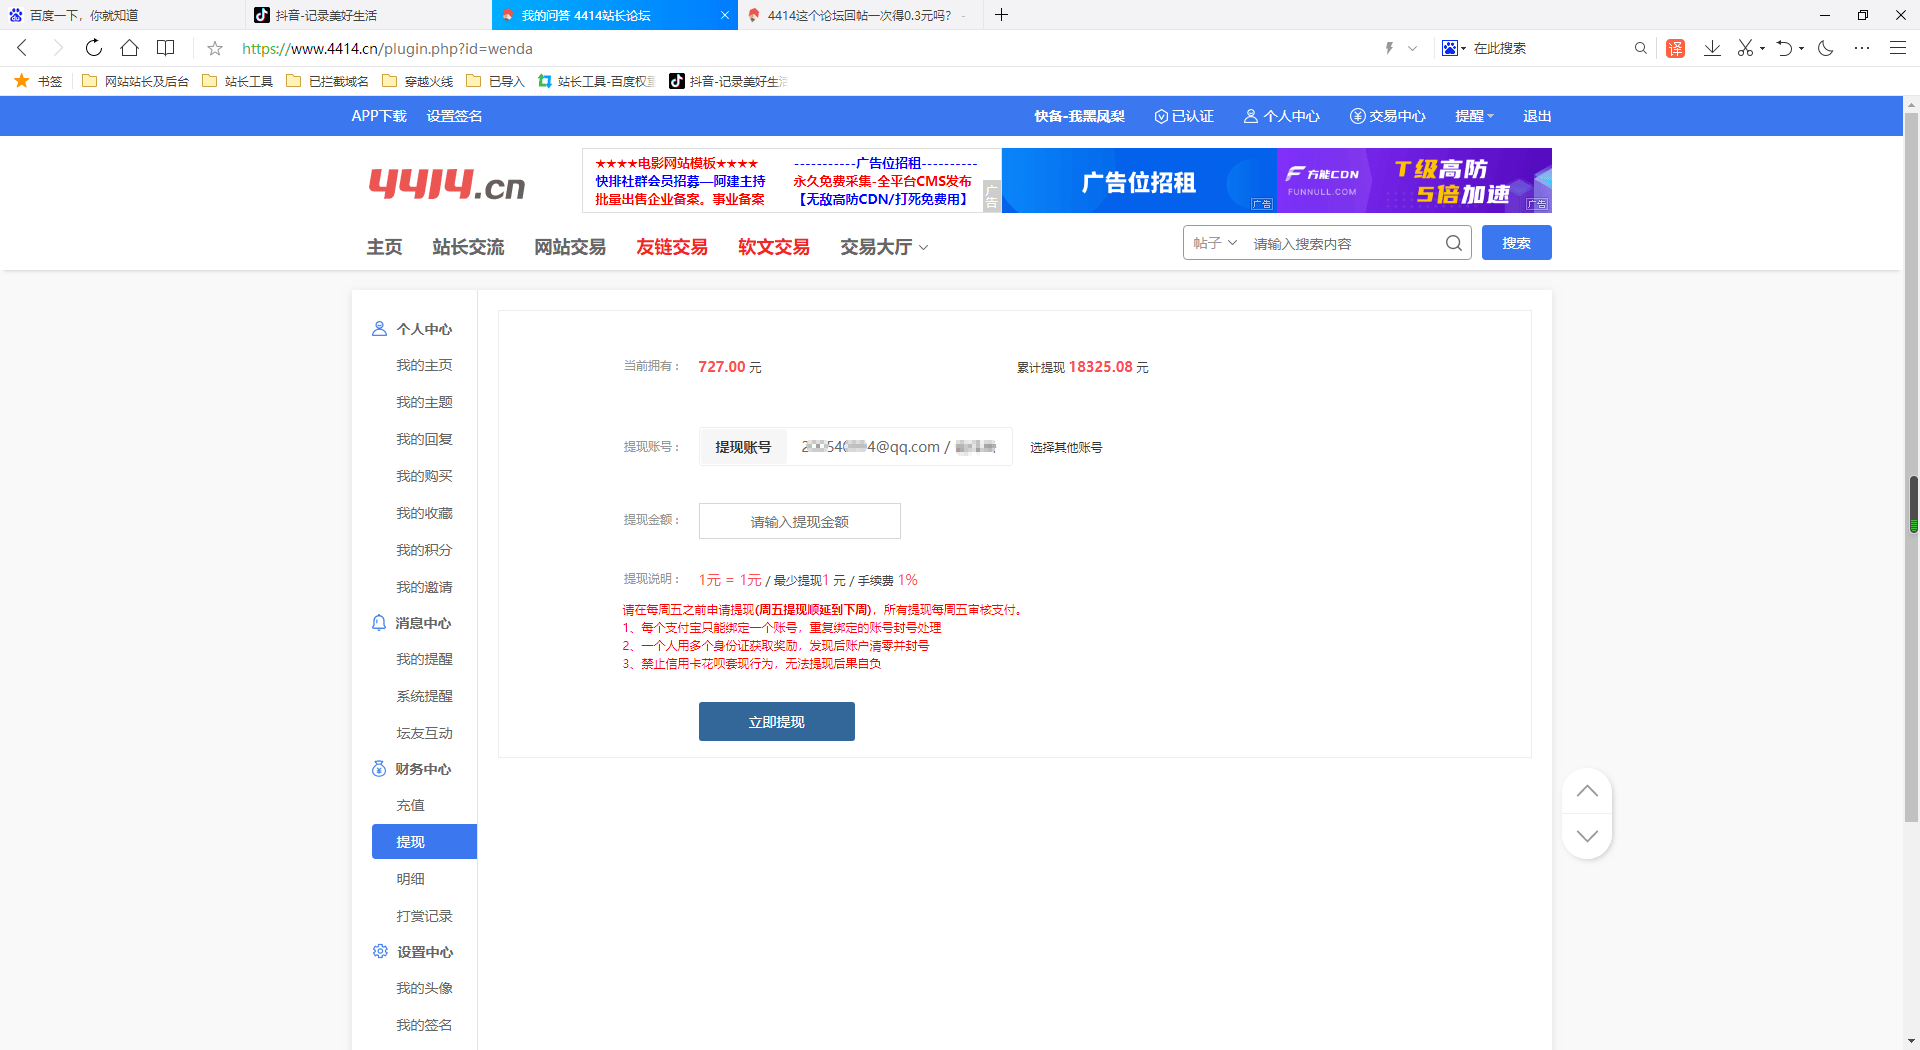
Task: Click the scroll-to-top up arrow
Action: (x=1587, y=791)
